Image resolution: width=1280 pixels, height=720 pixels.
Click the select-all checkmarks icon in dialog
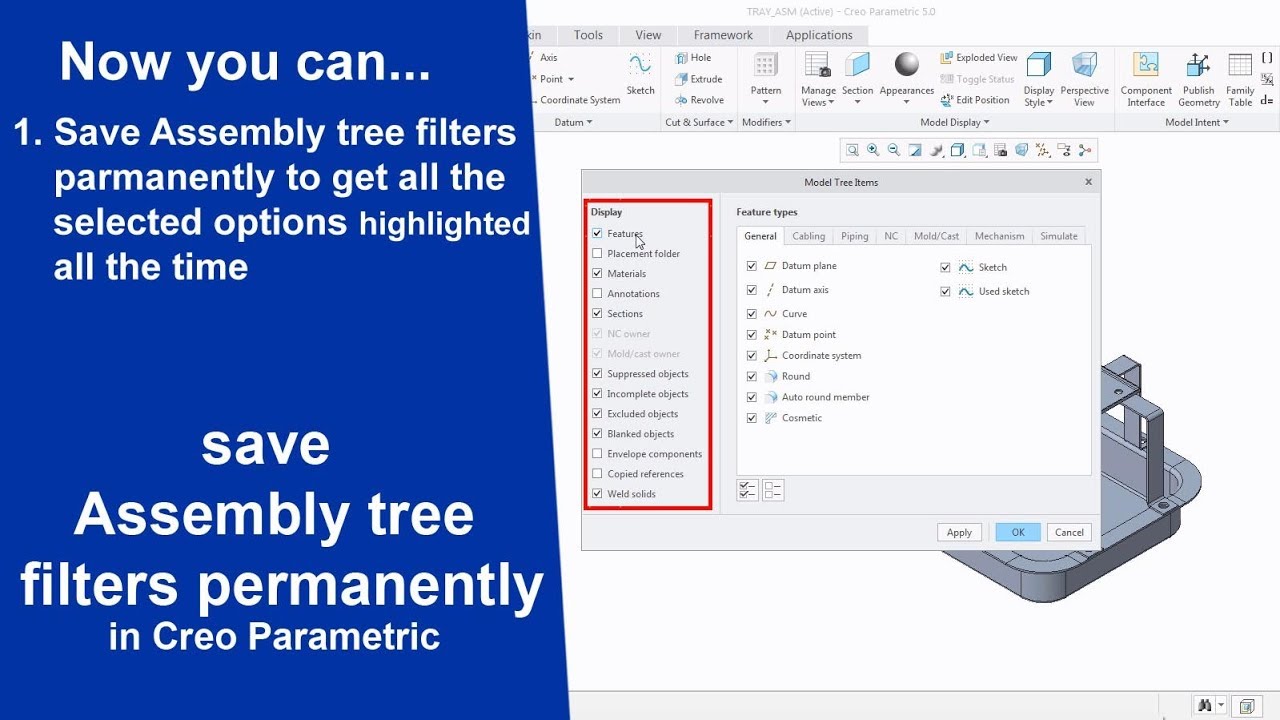tap(747, 490)
